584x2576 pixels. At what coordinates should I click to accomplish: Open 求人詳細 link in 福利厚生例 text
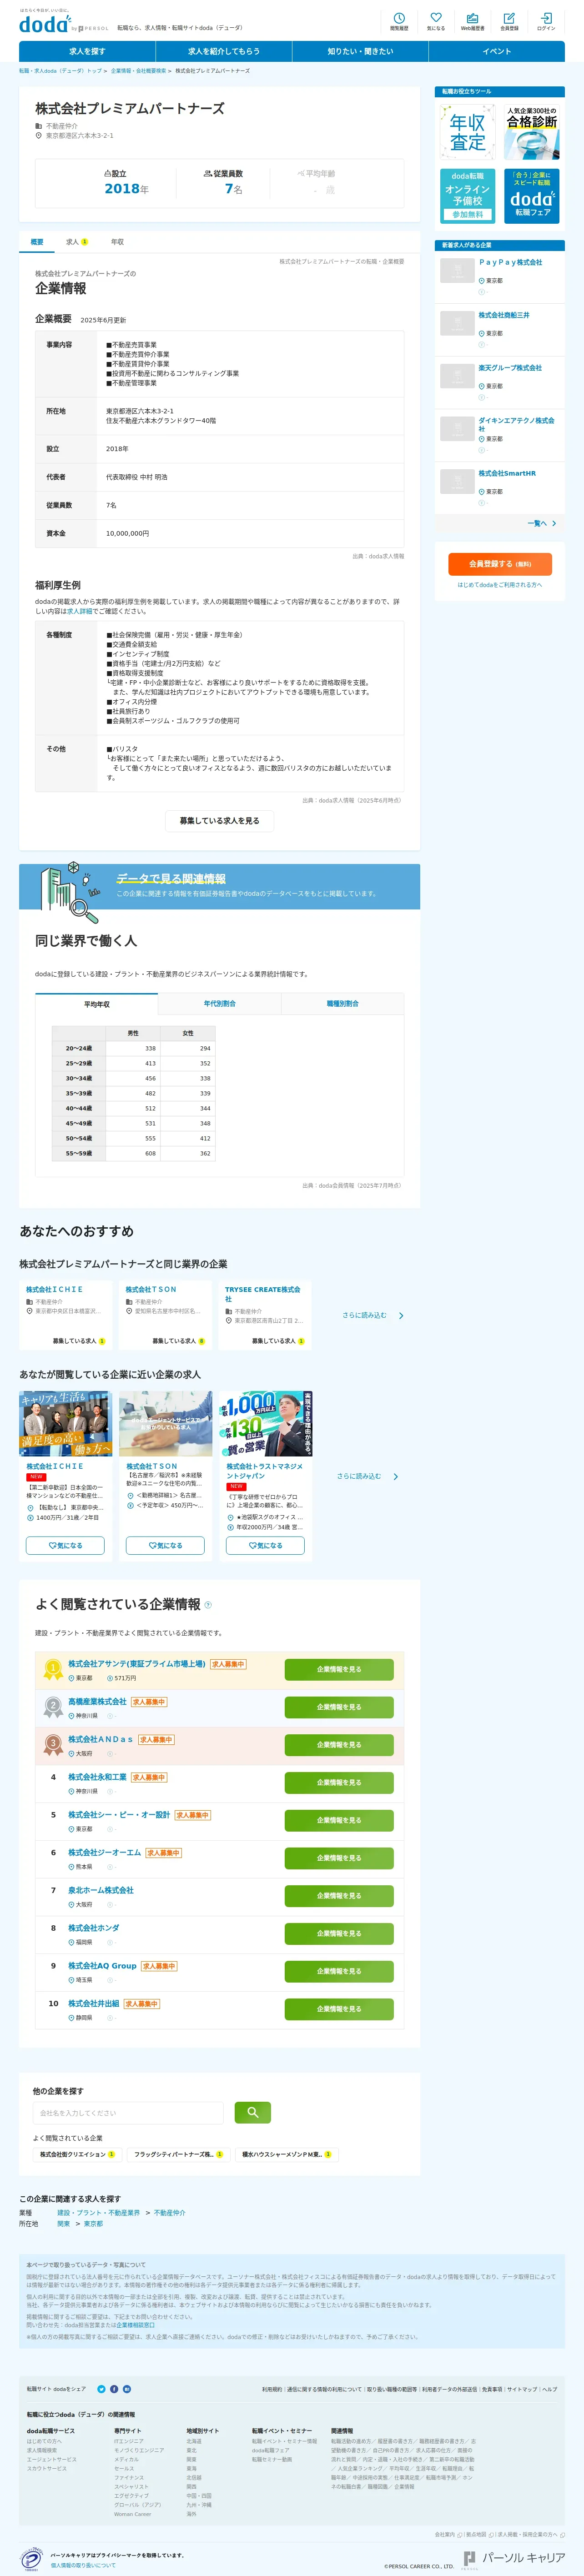click(79, 611)
